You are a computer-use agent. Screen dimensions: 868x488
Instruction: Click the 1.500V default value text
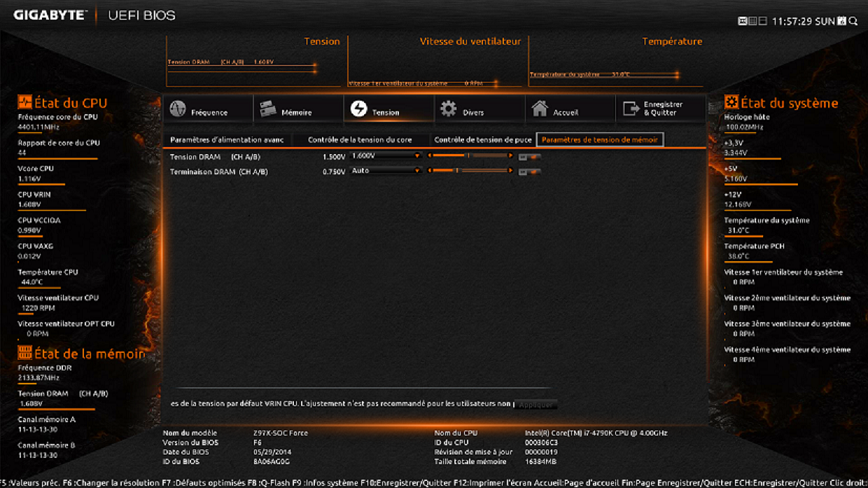(x=334, y=157)
